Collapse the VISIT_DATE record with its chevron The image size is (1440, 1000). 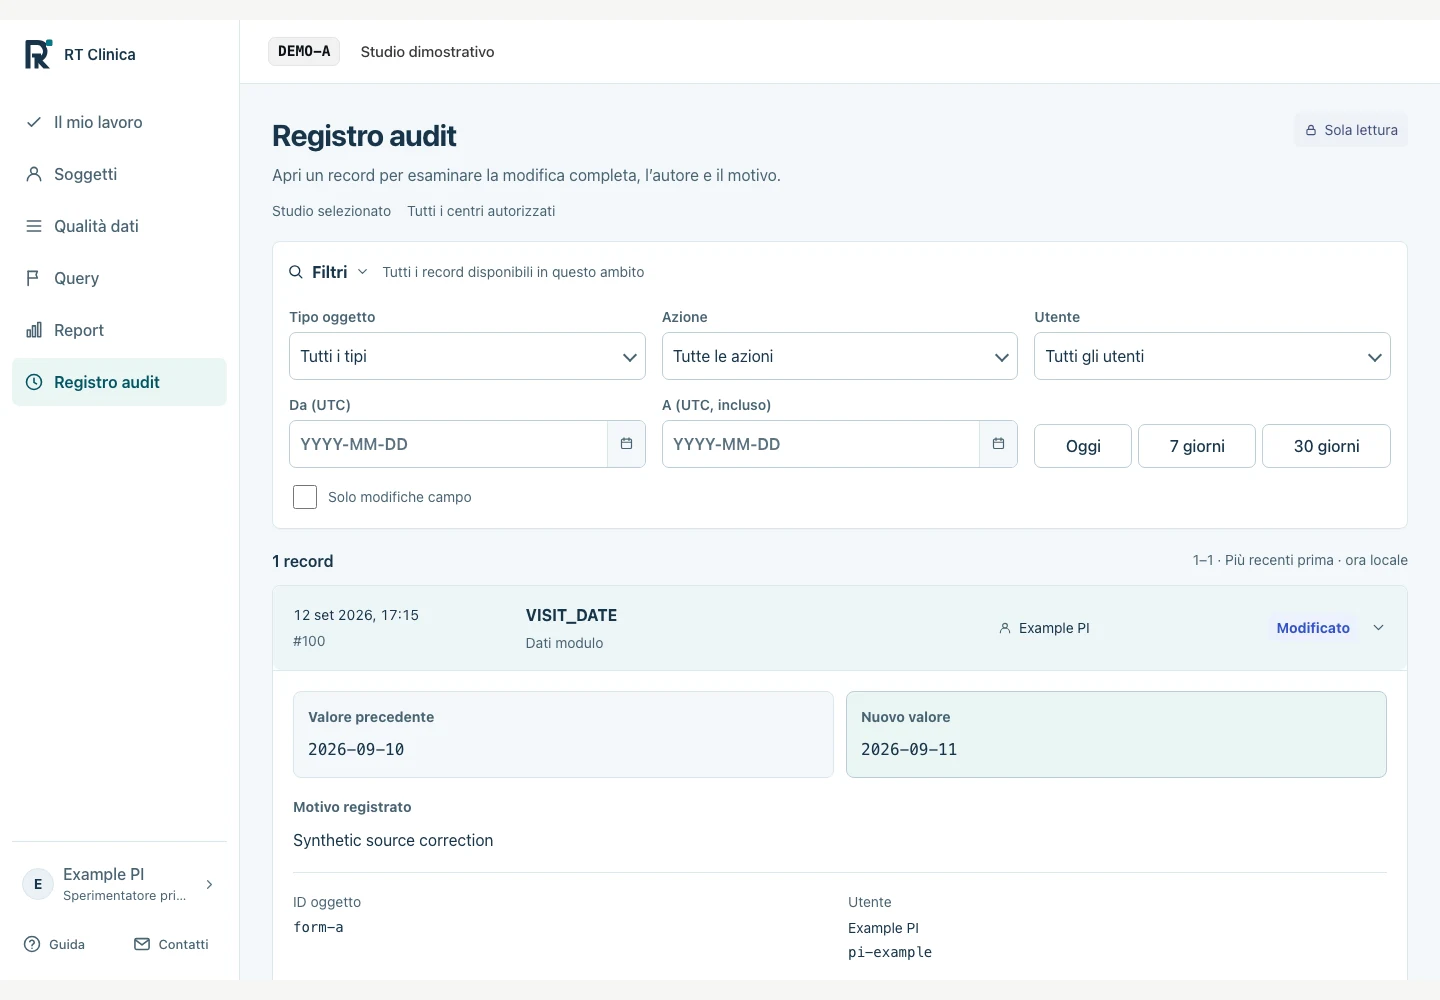point(1378,628)
